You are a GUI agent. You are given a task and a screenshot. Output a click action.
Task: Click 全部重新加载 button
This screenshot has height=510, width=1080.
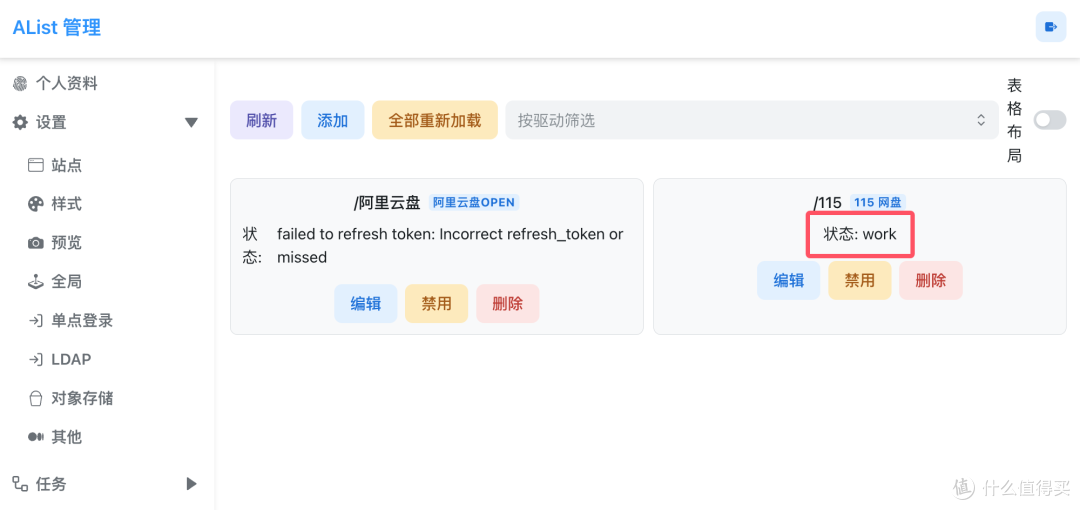(x=435, y=120)
